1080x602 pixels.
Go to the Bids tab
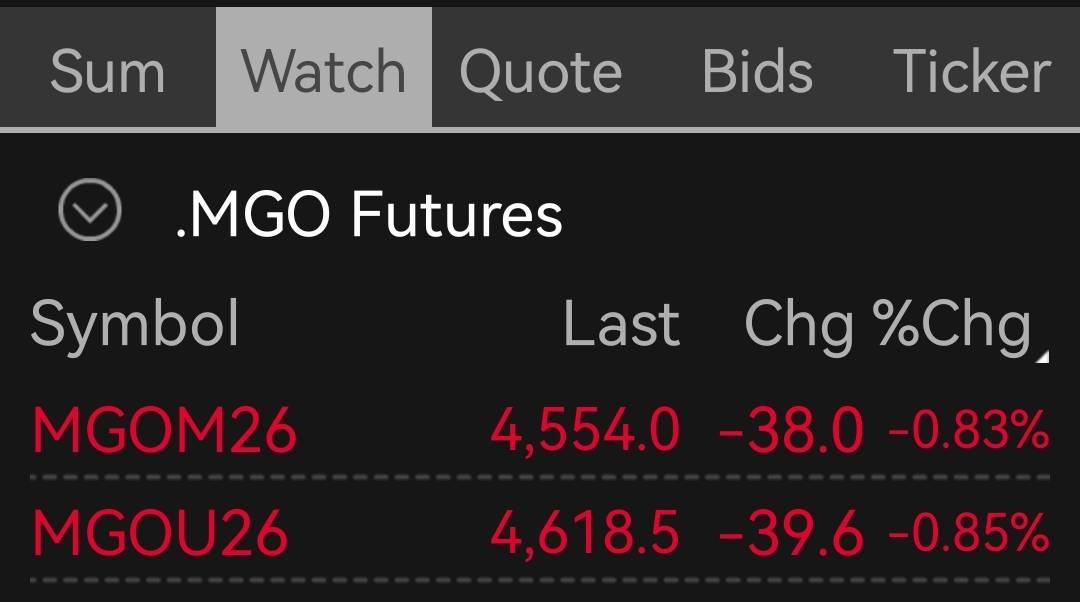pyautogui.click(x=756, y=72)
